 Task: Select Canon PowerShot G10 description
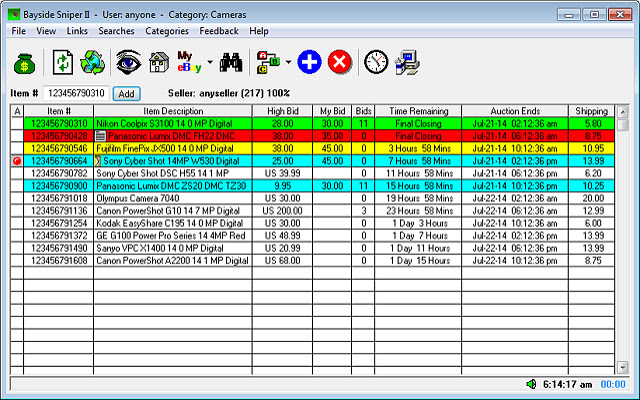coord(168,211)
